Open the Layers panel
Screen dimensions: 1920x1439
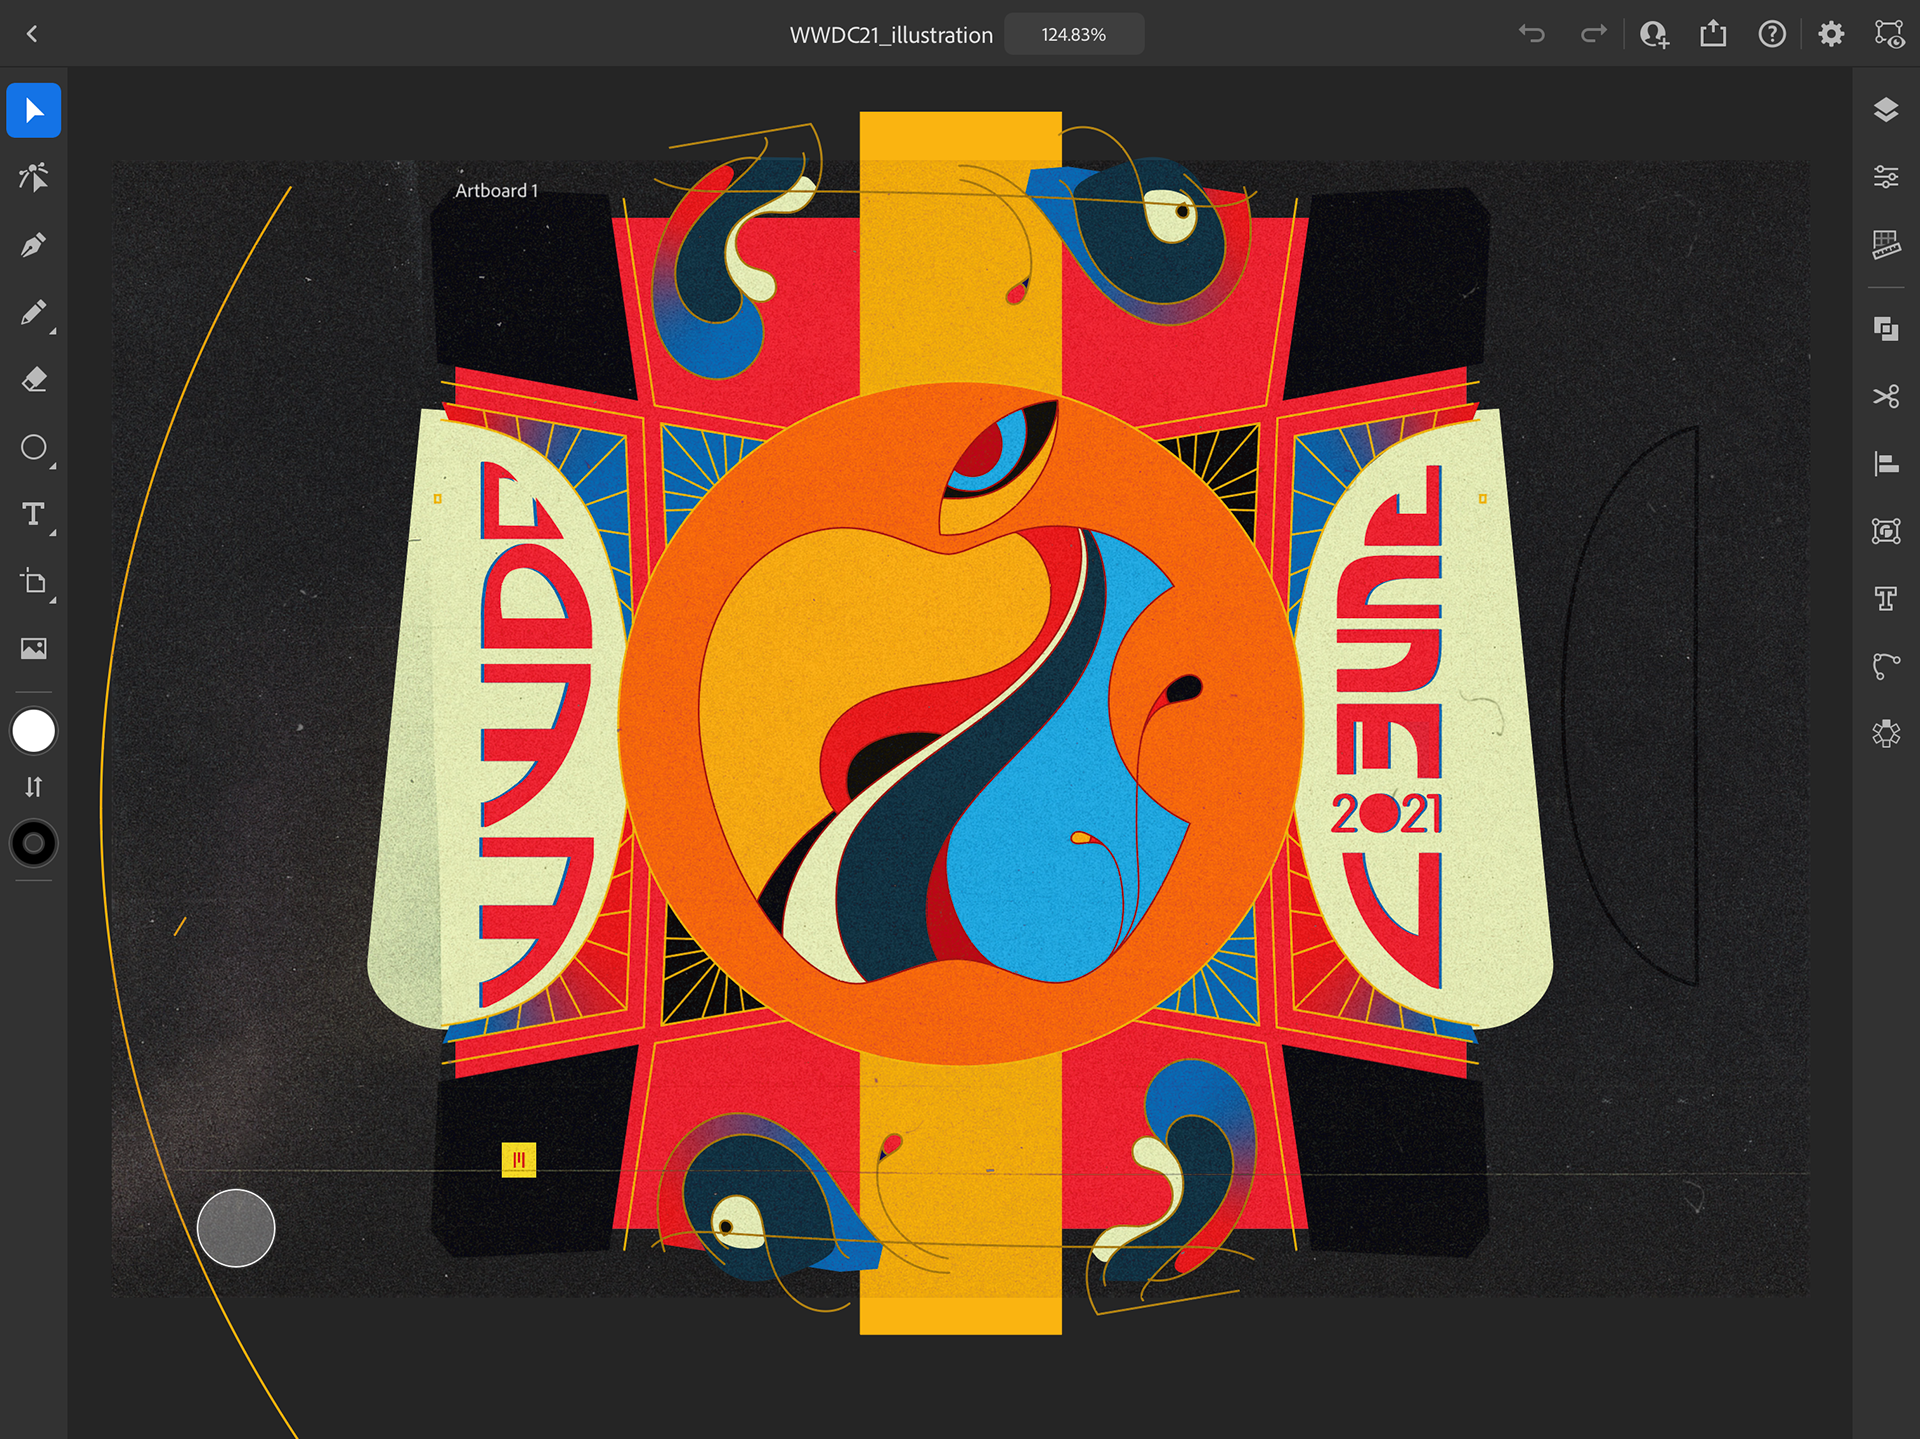(1885, 110)
